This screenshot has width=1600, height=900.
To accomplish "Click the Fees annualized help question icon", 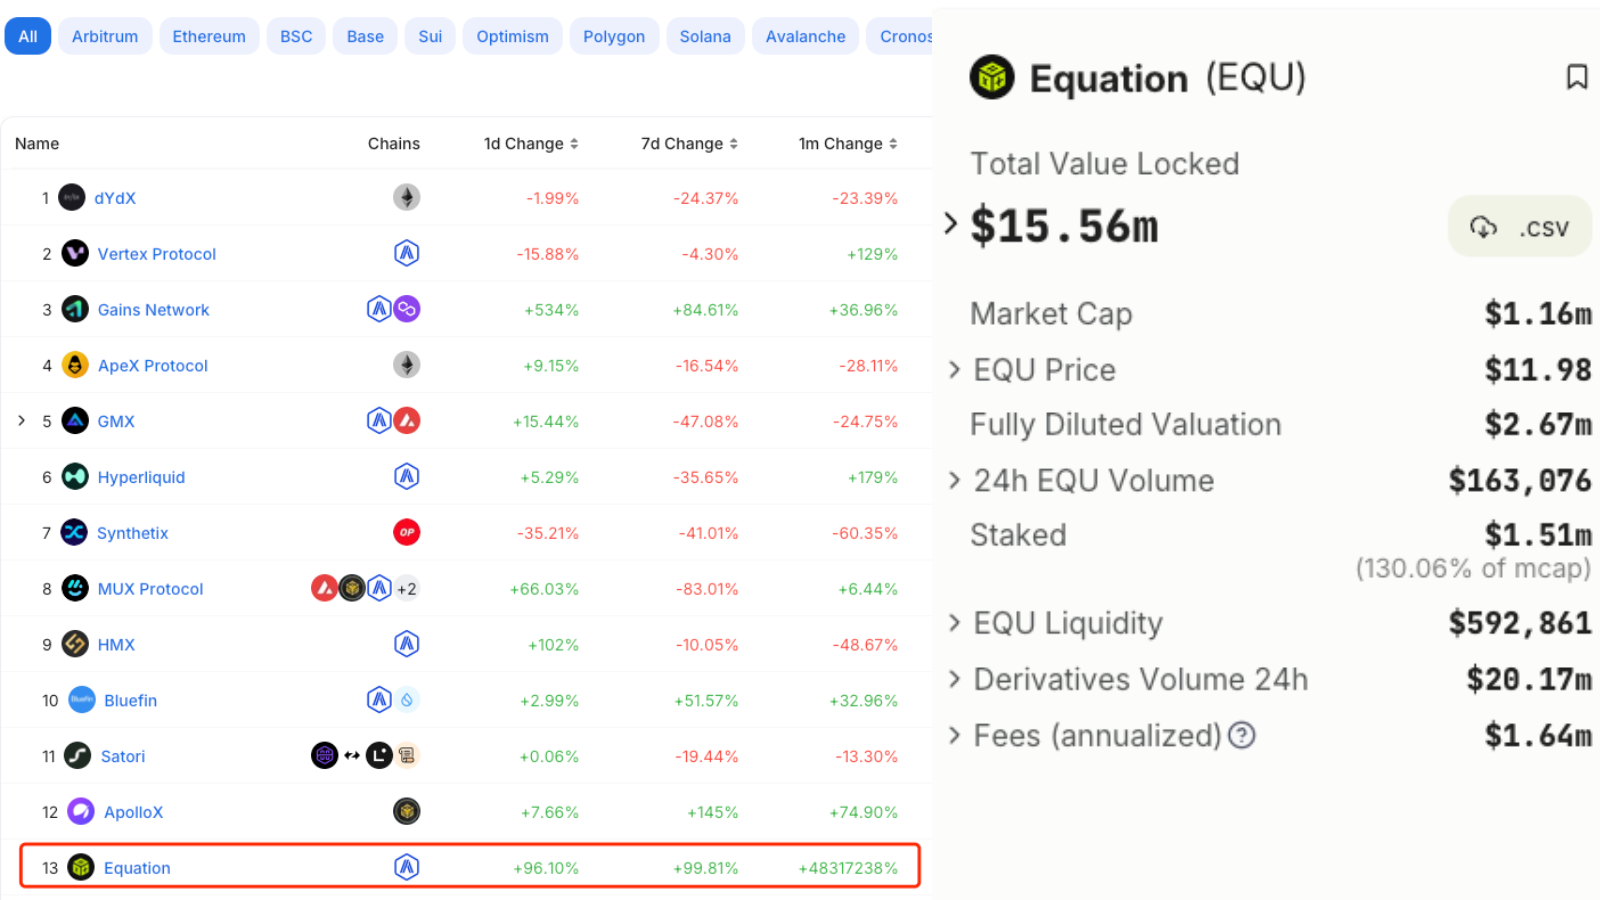I will 1241,736.
